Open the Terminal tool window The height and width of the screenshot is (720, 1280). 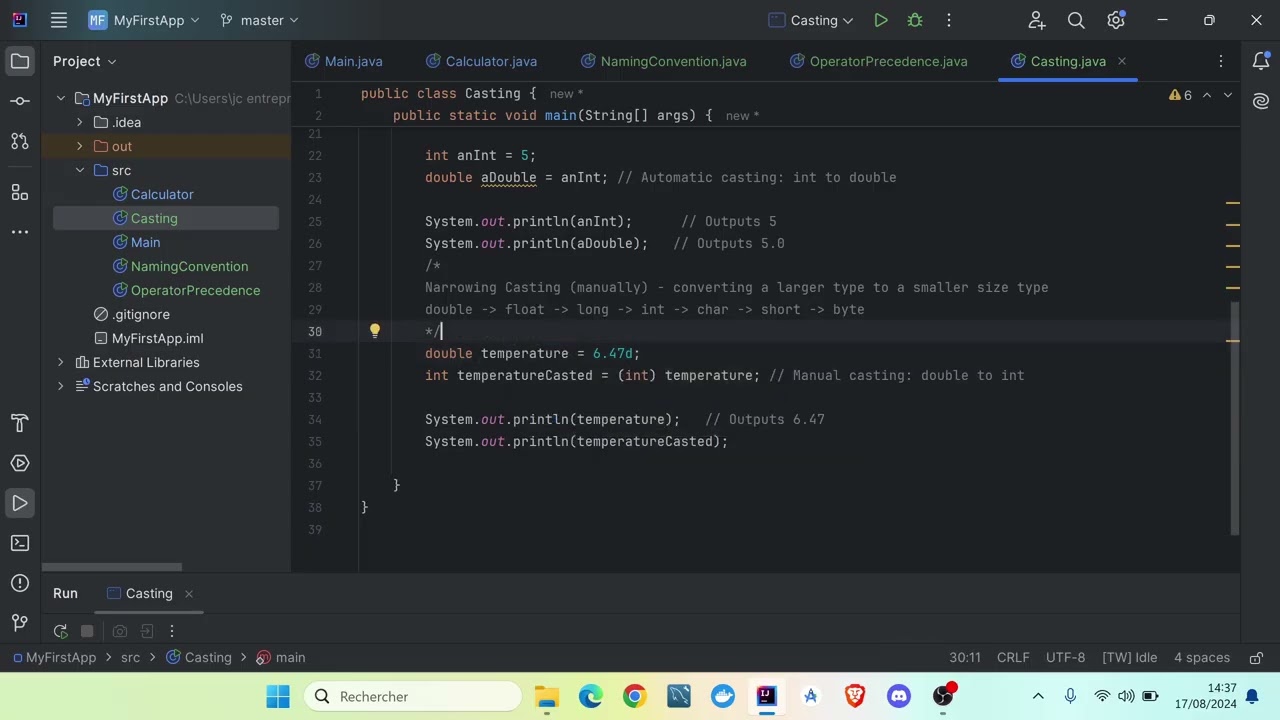coord(20,543)
